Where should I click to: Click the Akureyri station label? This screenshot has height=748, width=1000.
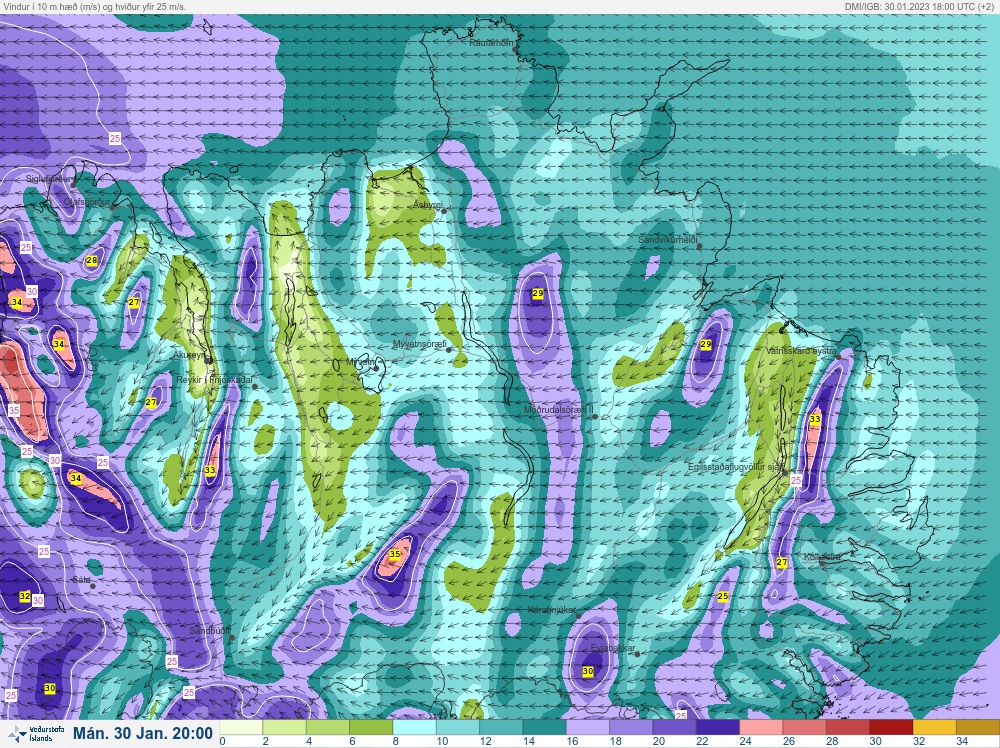pyautogui.click(x=189, y=355)
